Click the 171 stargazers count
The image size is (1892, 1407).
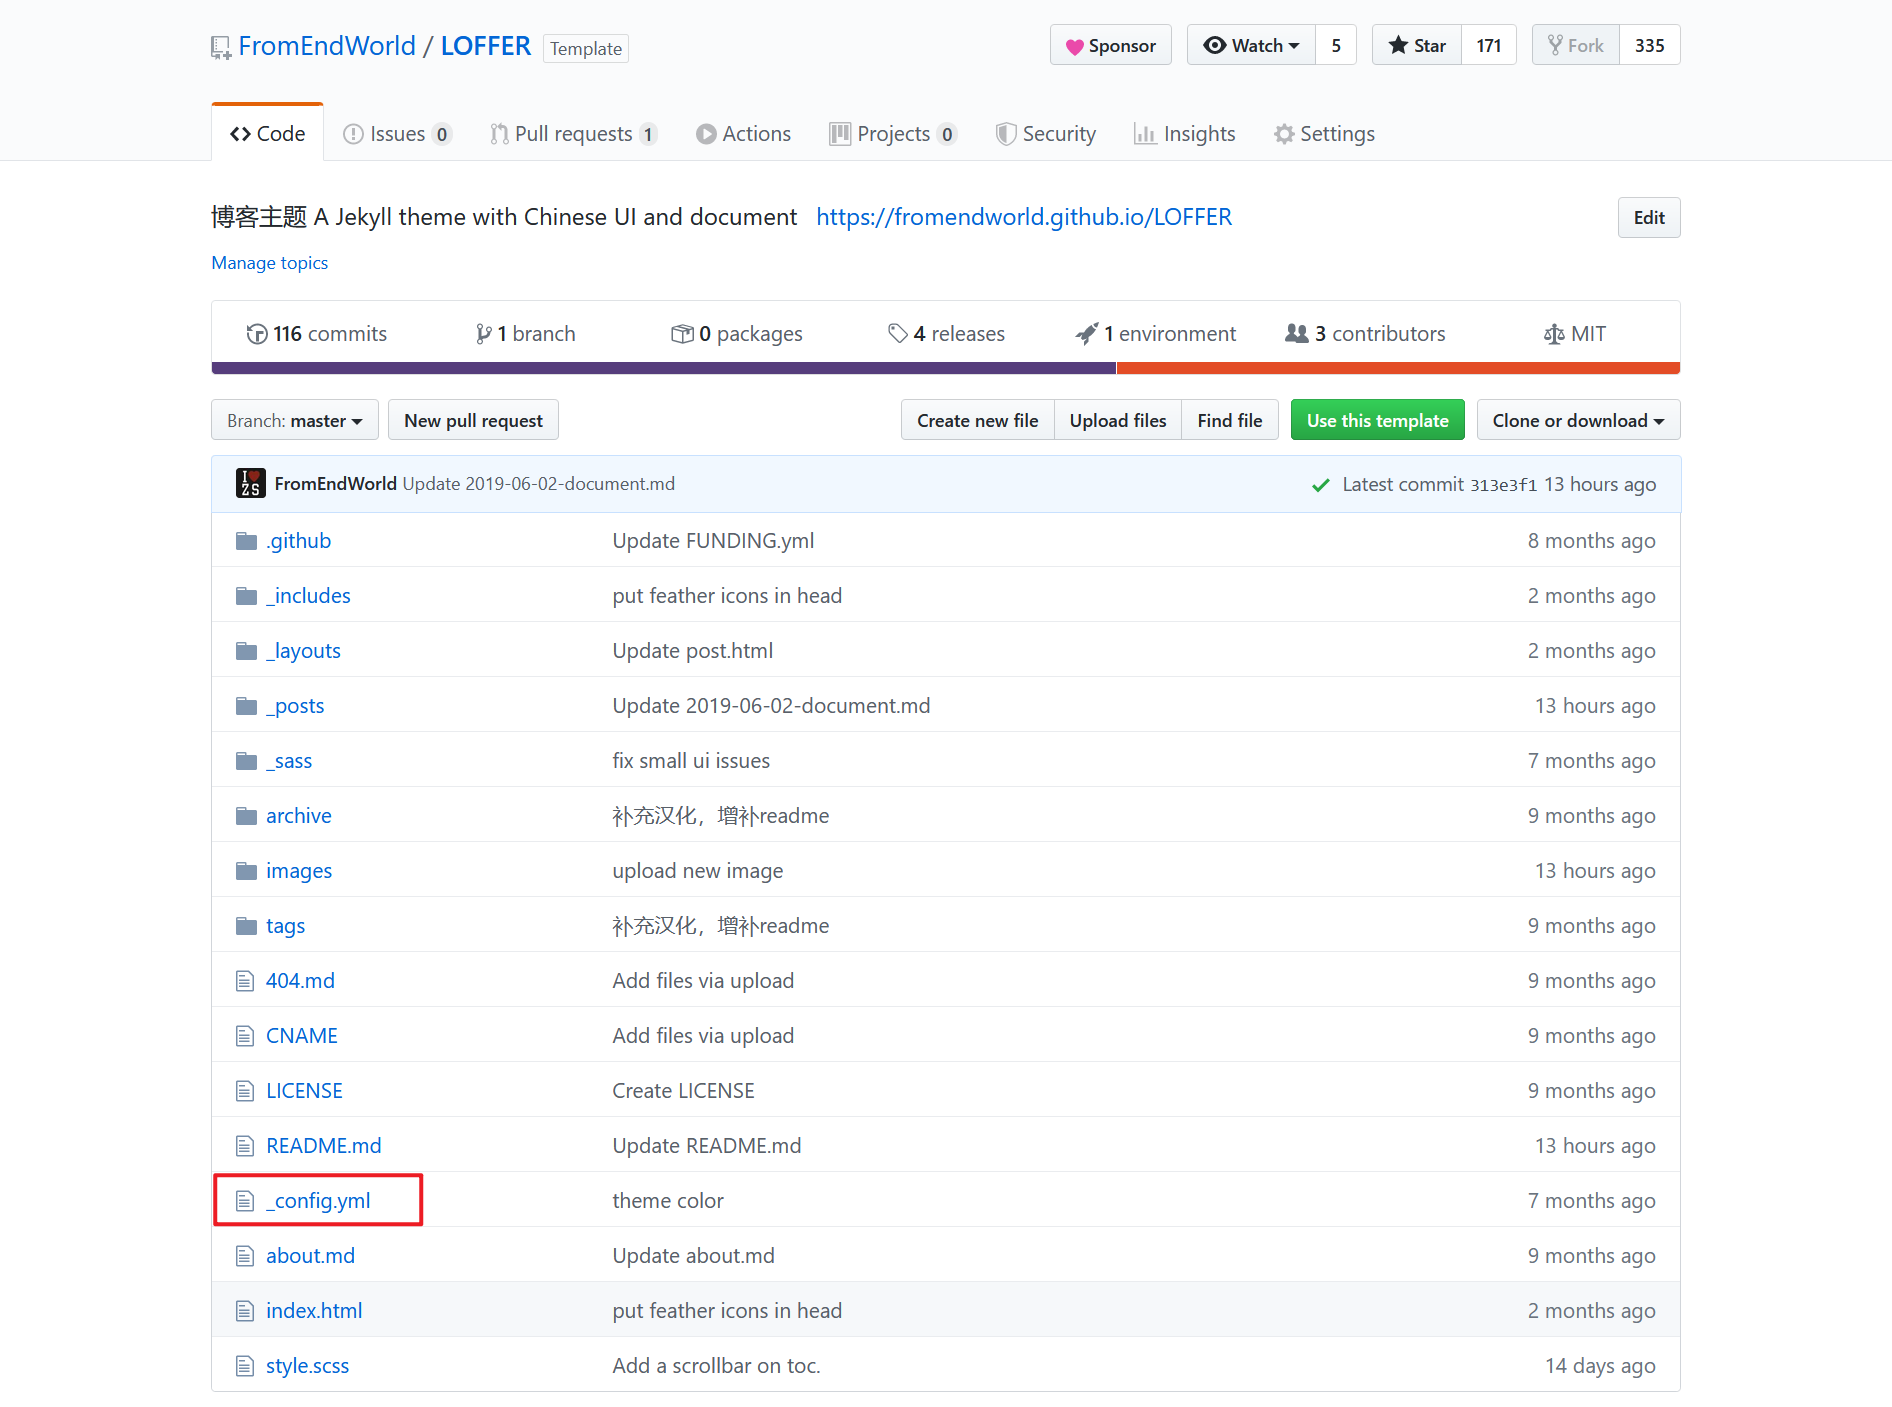point(1489,45)
